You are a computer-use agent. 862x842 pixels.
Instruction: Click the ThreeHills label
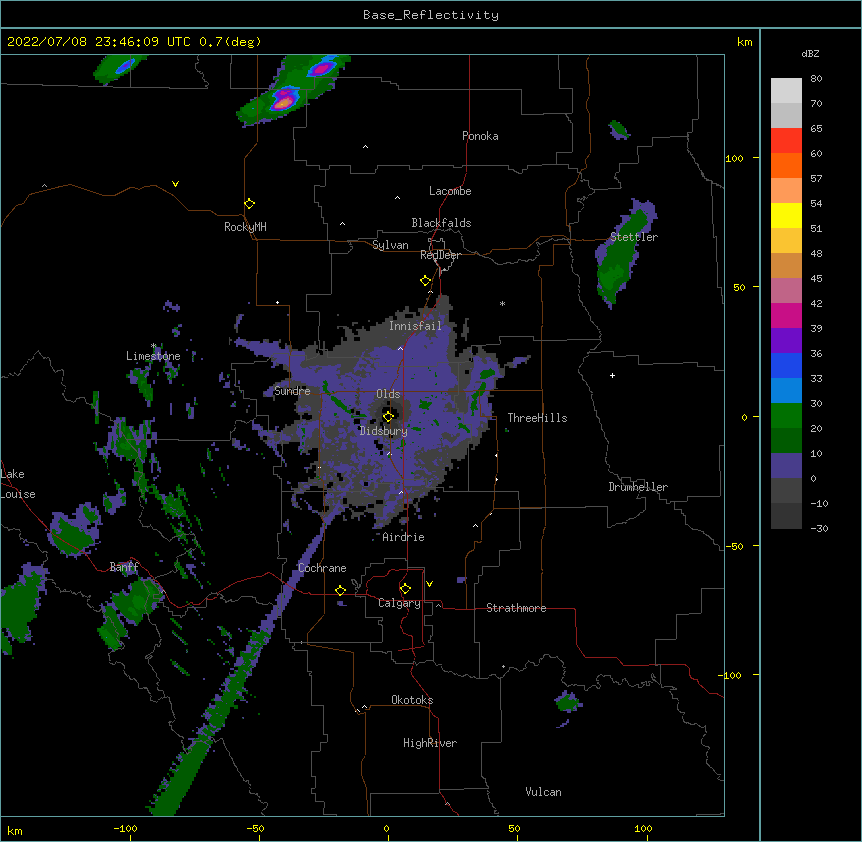pyautogui.click(x=537, y=418)
